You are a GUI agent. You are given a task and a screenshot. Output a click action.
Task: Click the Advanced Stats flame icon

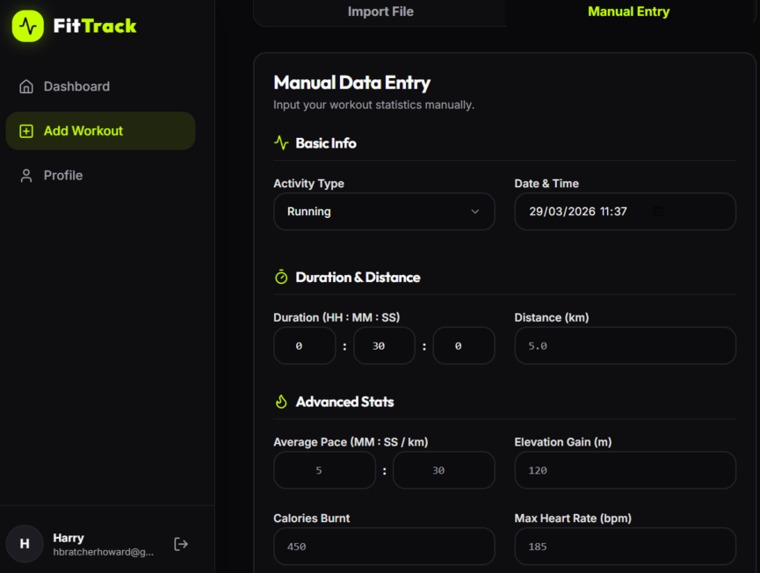tap(281, 402)
